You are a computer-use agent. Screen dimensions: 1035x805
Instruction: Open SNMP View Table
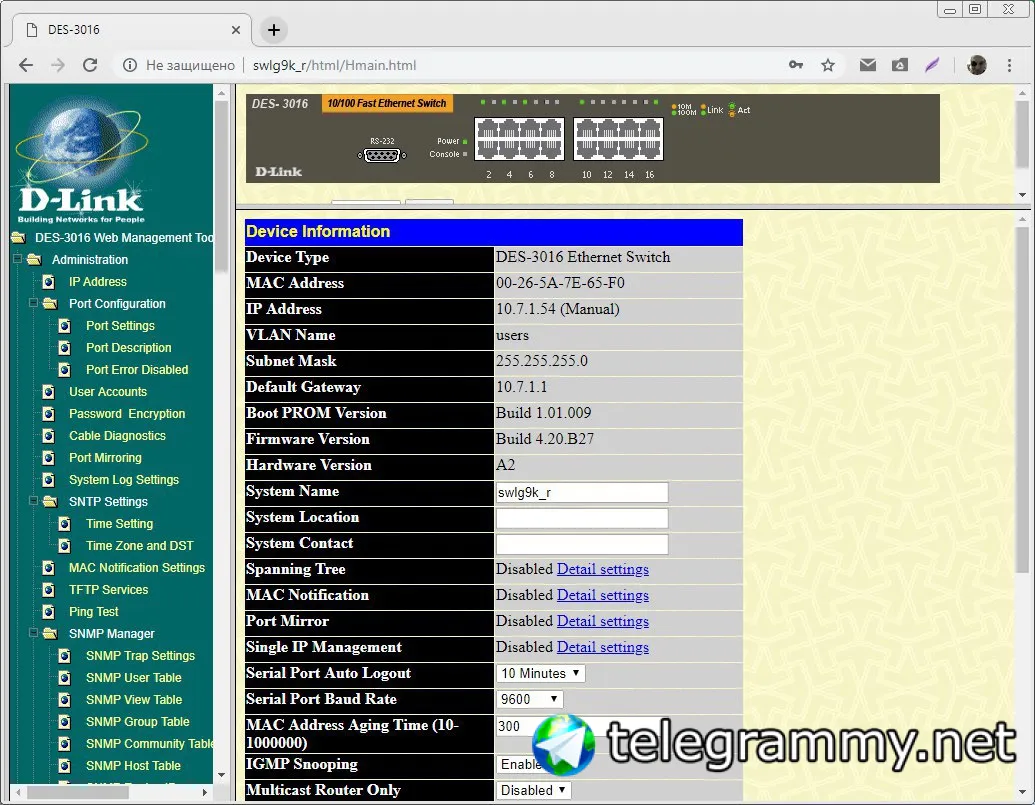tap(134, 699)
